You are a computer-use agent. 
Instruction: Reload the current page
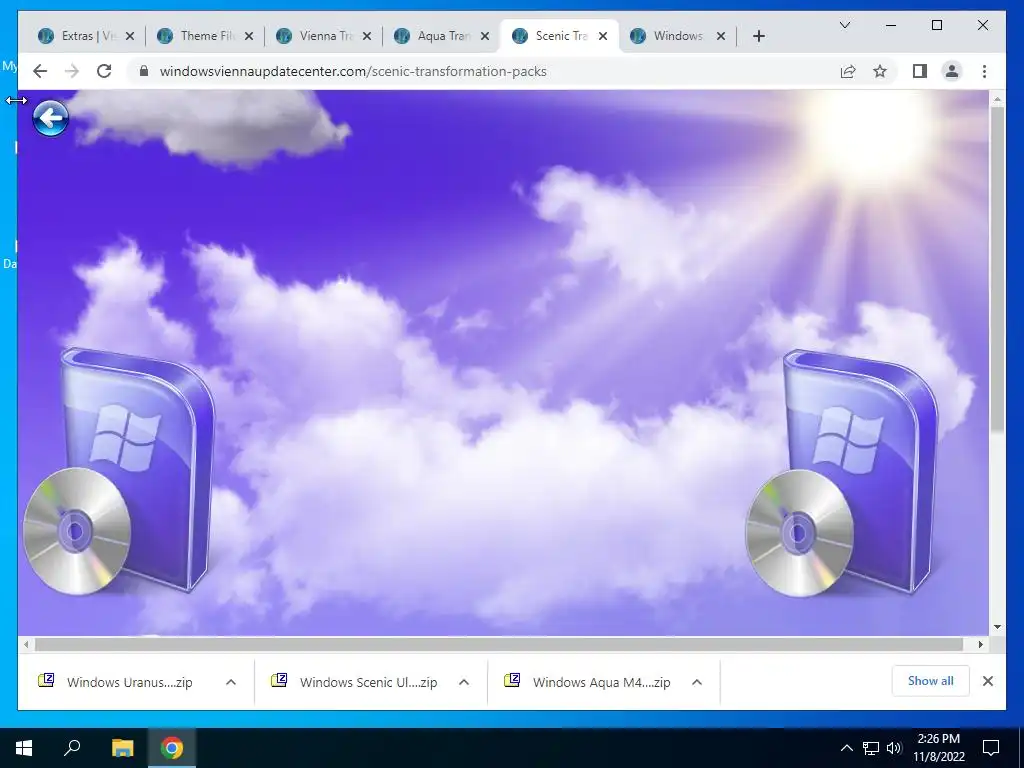(x=104, y=71)
